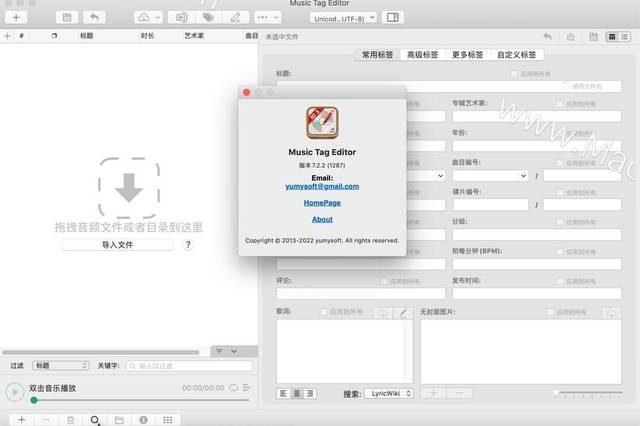The image size is (640, 426).
Task: Toggle apply-to-all checkbox for 分组
Action: point(560,222)
